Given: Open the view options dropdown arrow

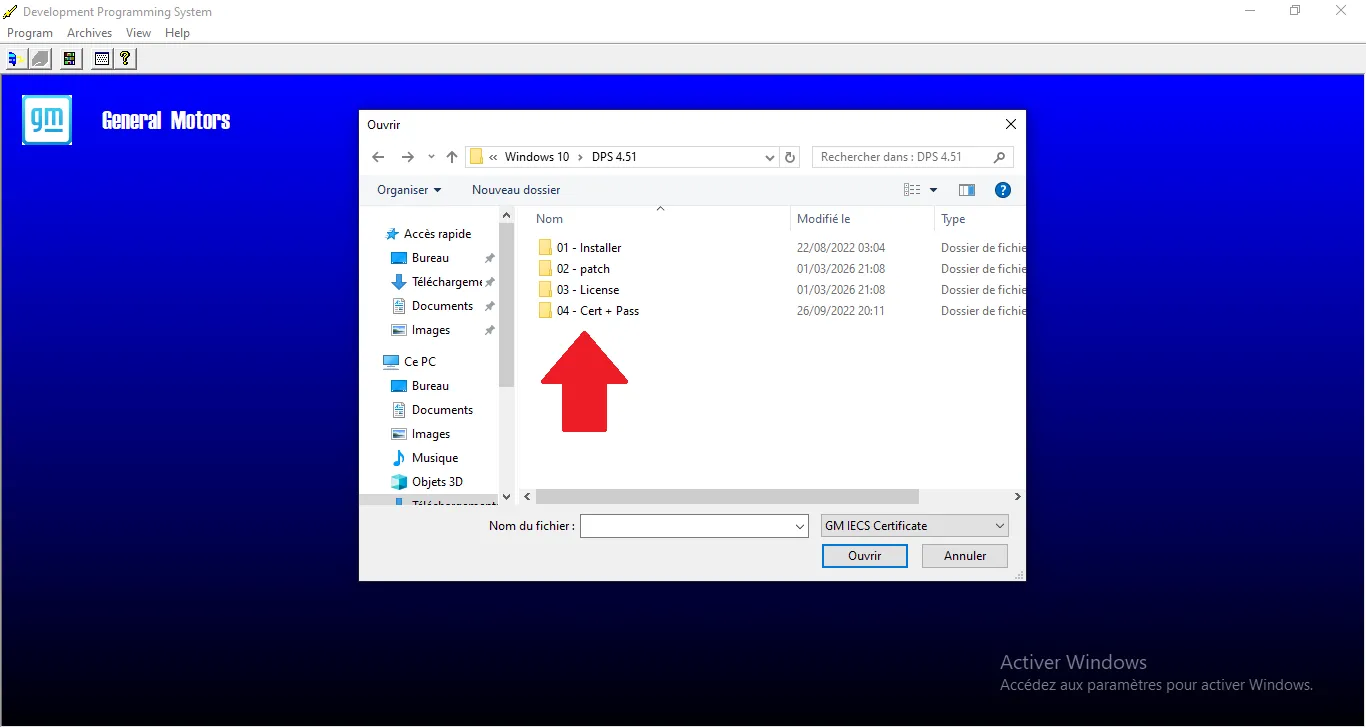Looking at the screenshot, I should pos(934,190).
